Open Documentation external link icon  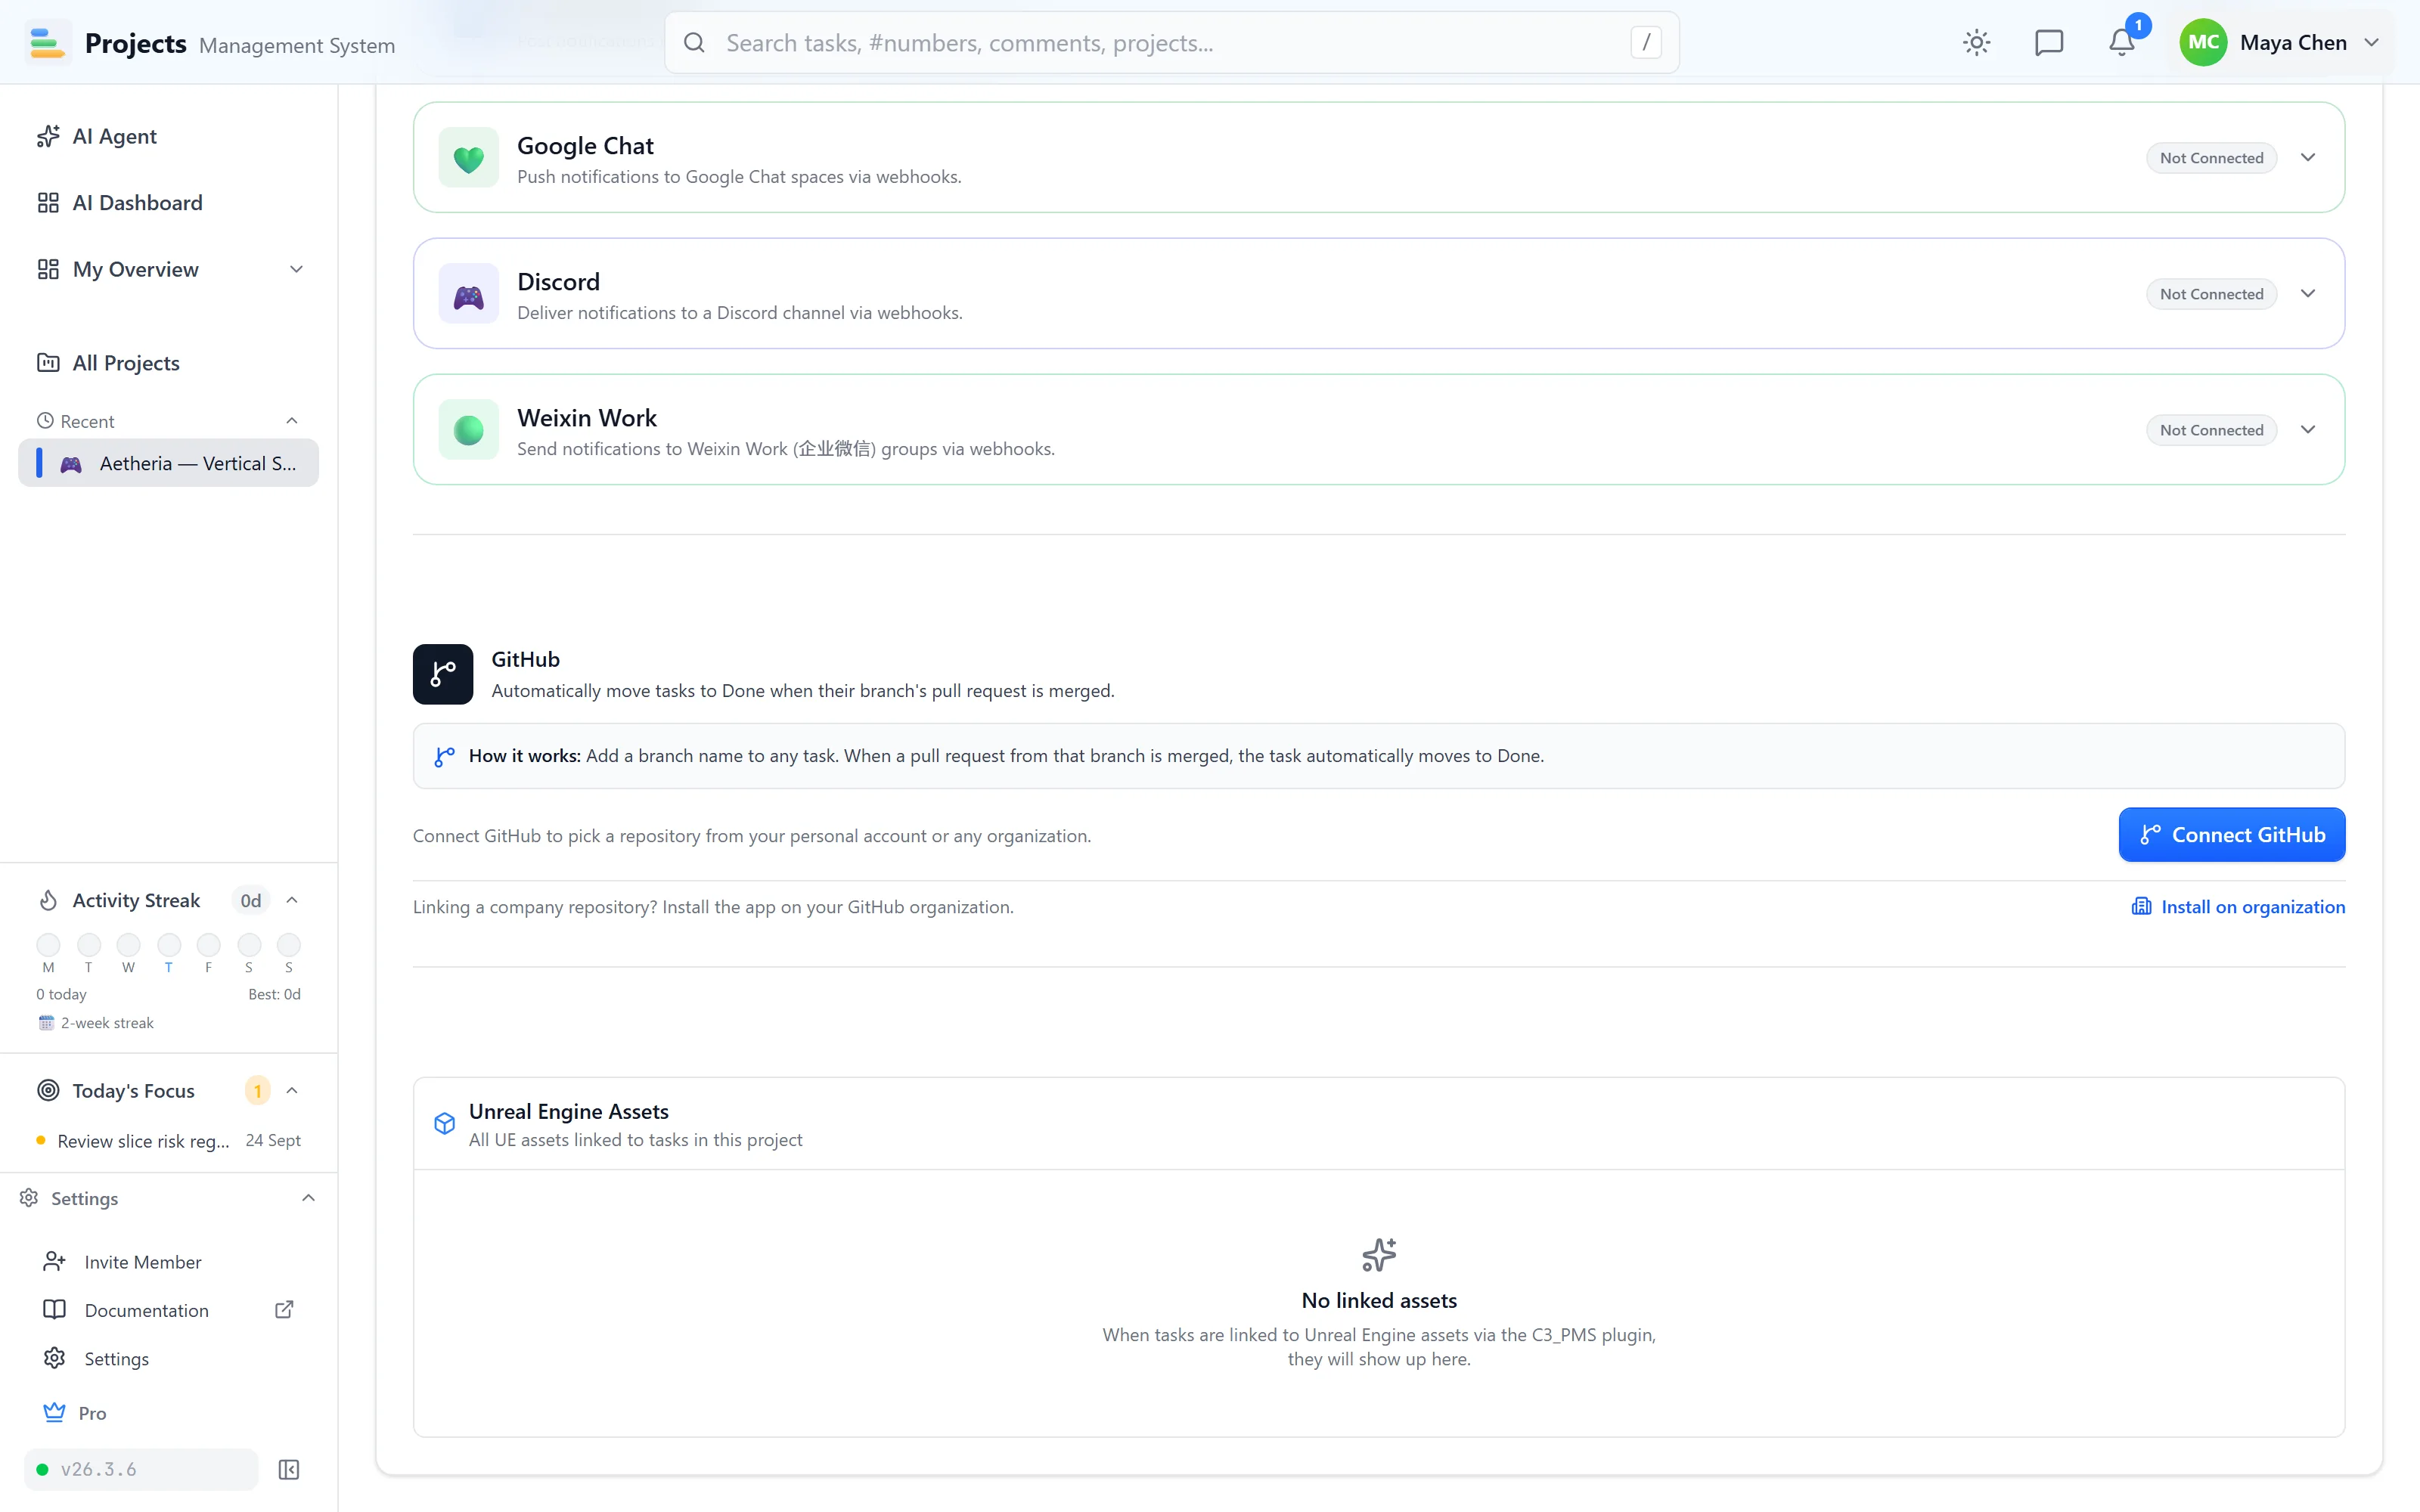click(284, 1309)
